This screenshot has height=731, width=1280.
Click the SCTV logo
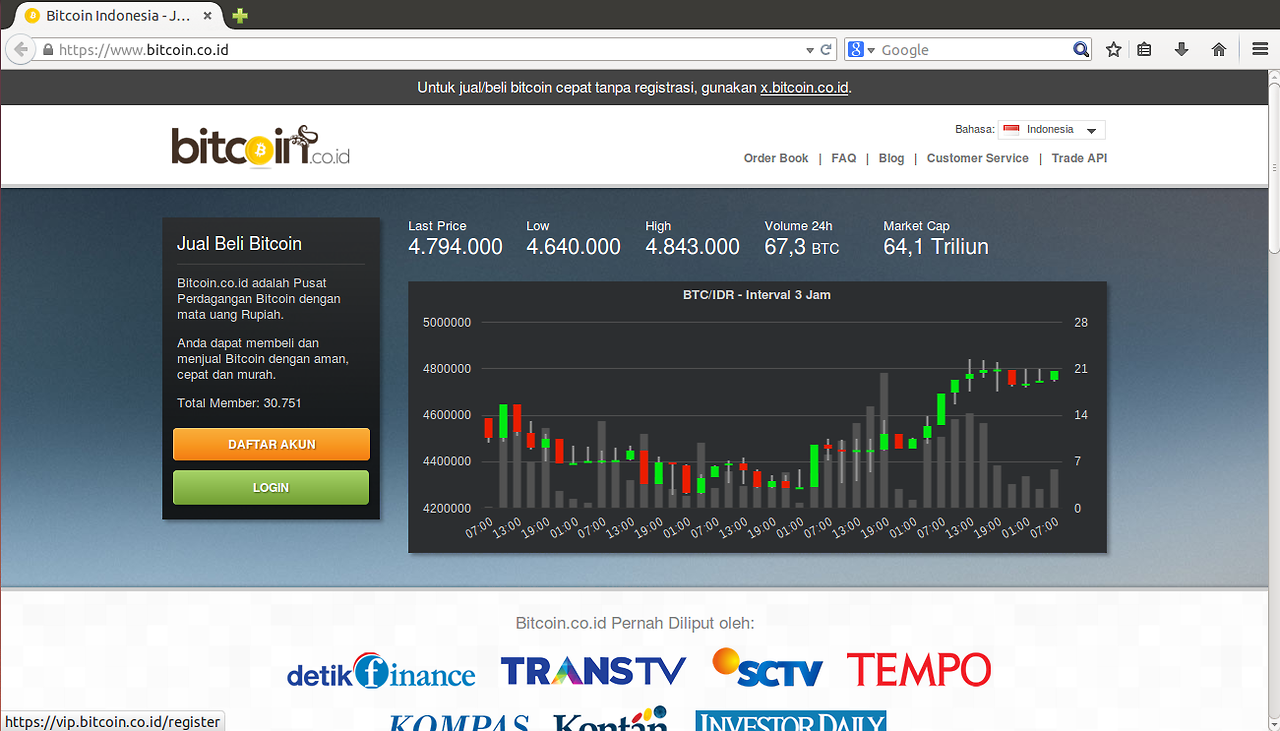pyautogui.click(x=767, y=669)
